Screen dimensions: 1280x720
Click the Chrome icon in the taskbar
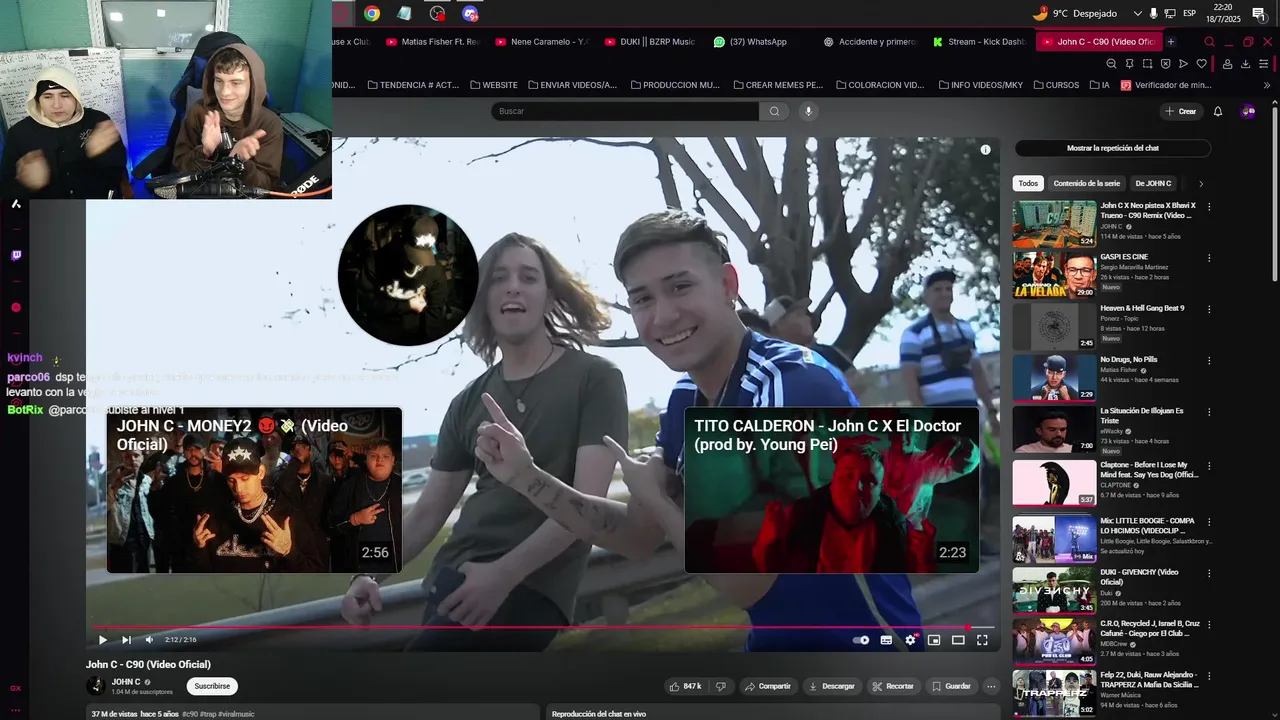[372, 13]
